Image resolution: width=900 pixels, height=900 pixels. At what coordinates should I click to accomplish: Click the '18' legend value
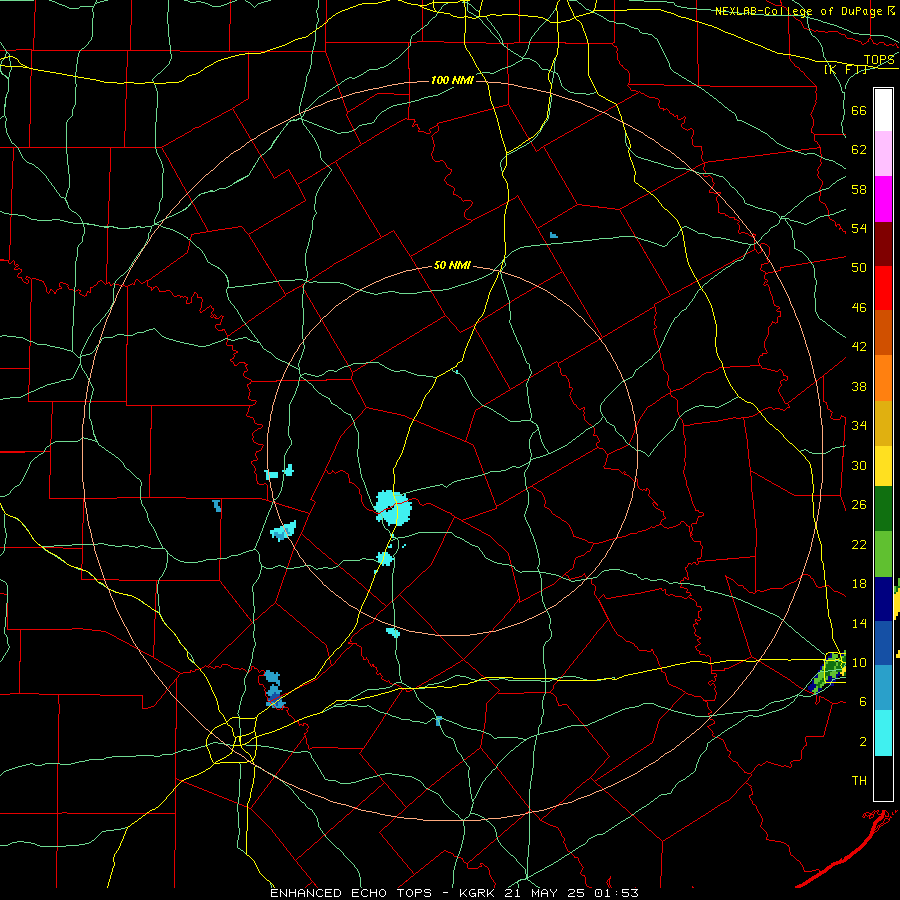tap(859, 584)
